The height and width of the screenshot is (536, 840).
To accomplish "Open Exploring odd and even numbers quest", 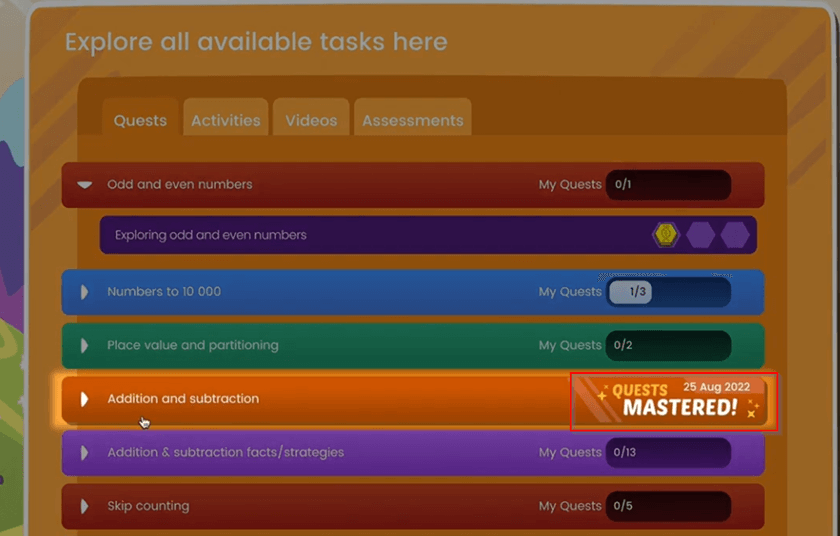I will tap(428, 235).
